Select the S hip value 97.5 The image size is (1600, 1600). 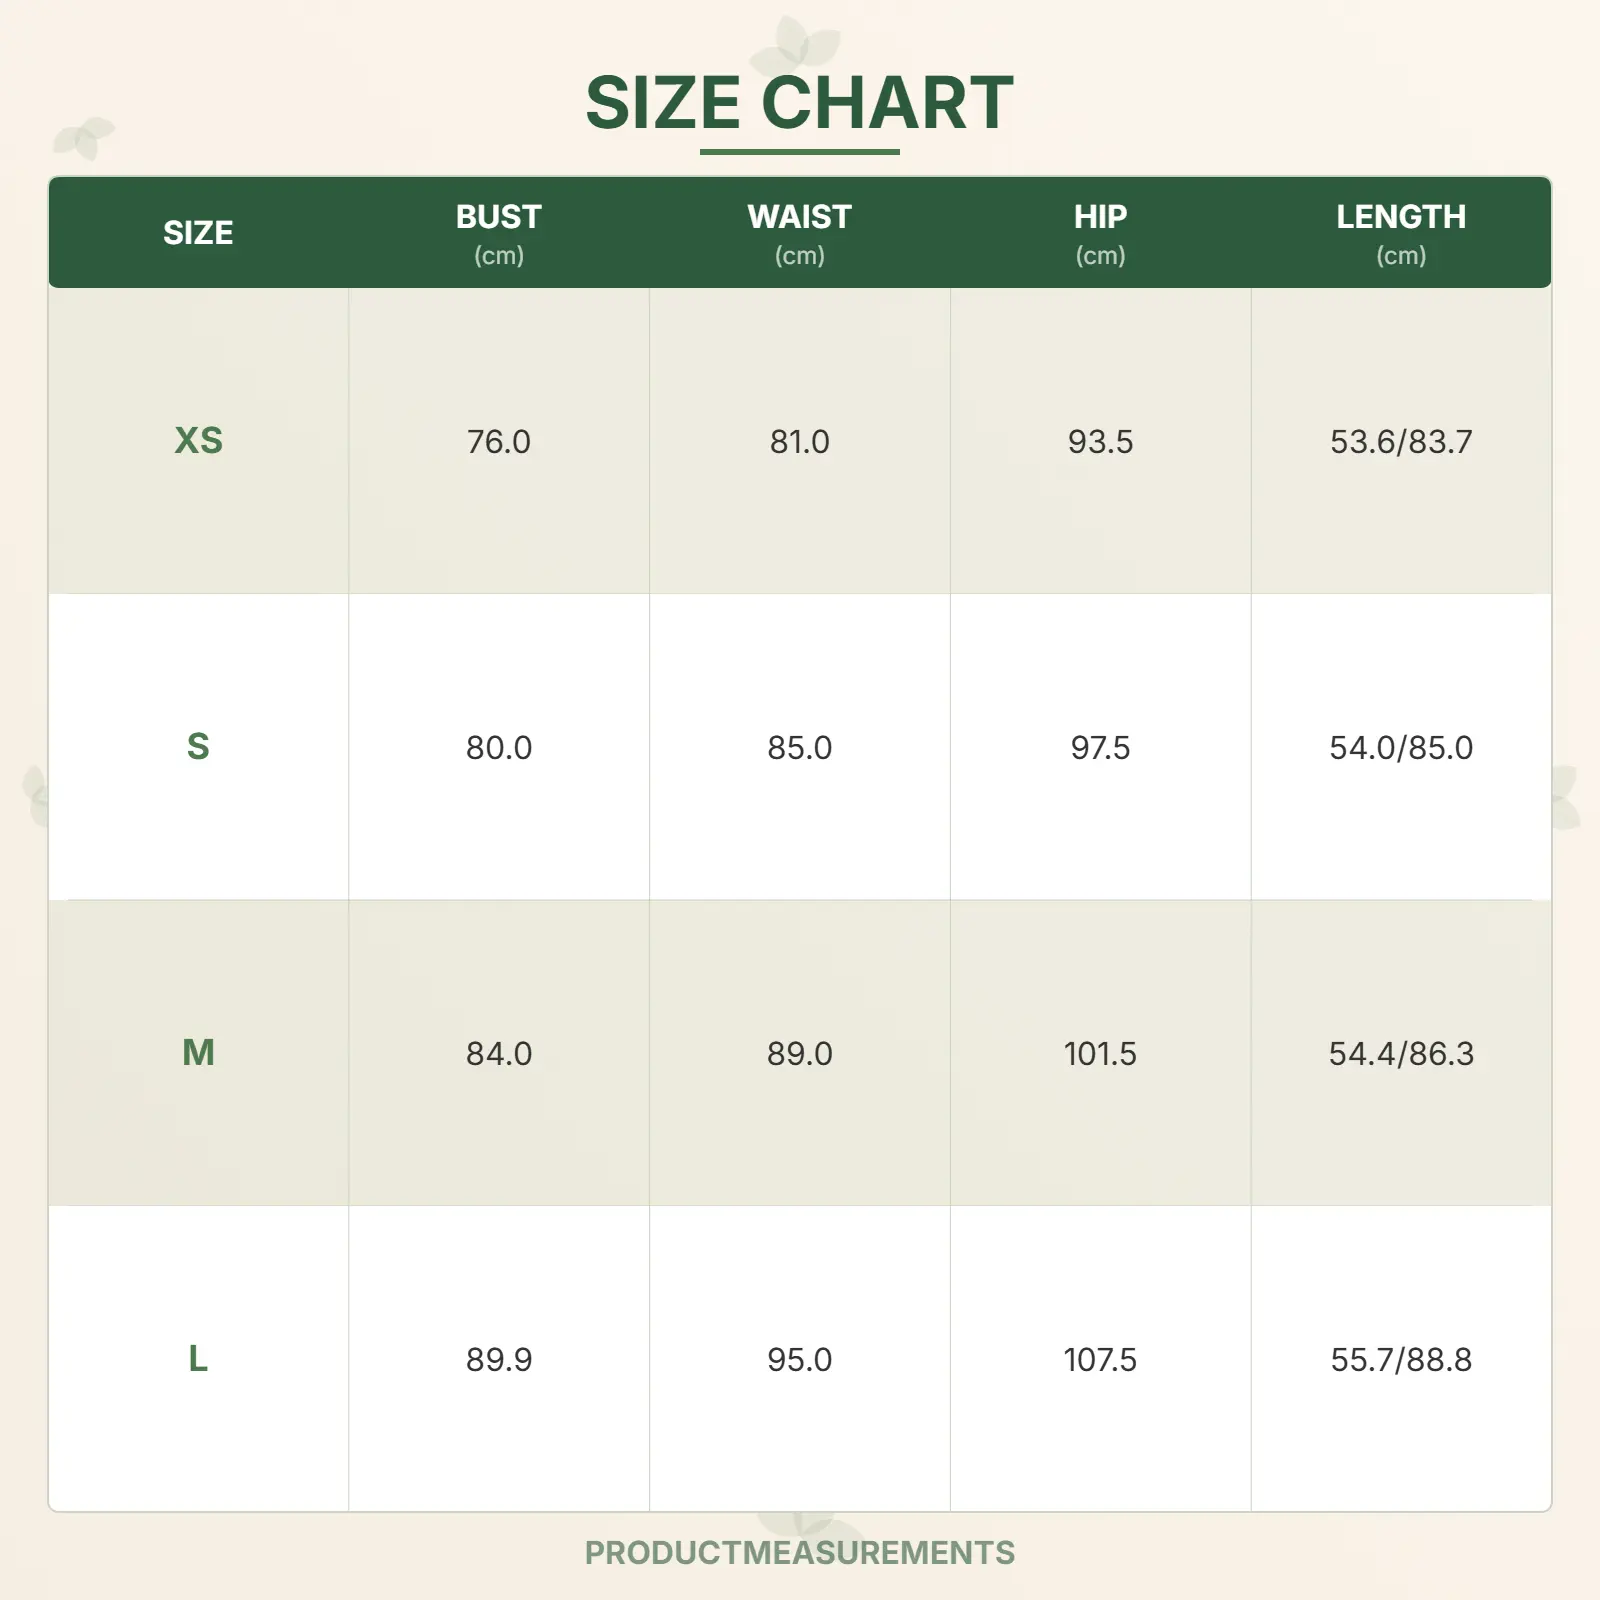coord(1100,747)
